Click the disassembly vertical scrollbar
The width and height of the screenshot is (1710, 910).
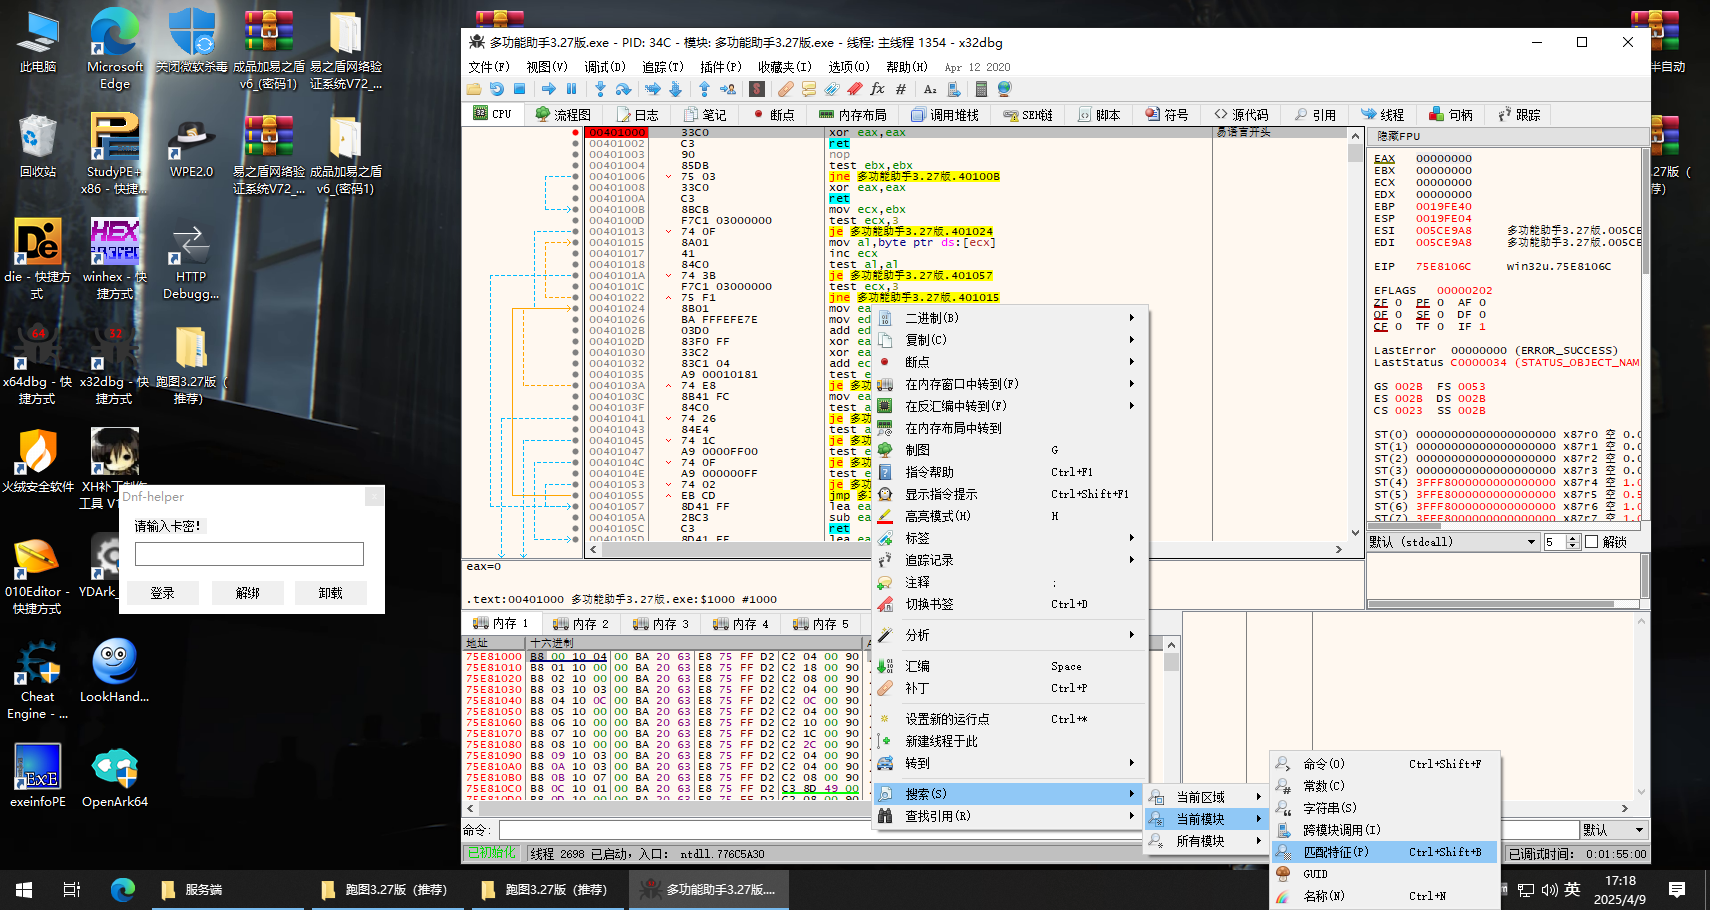click(x=1356, y=334)
